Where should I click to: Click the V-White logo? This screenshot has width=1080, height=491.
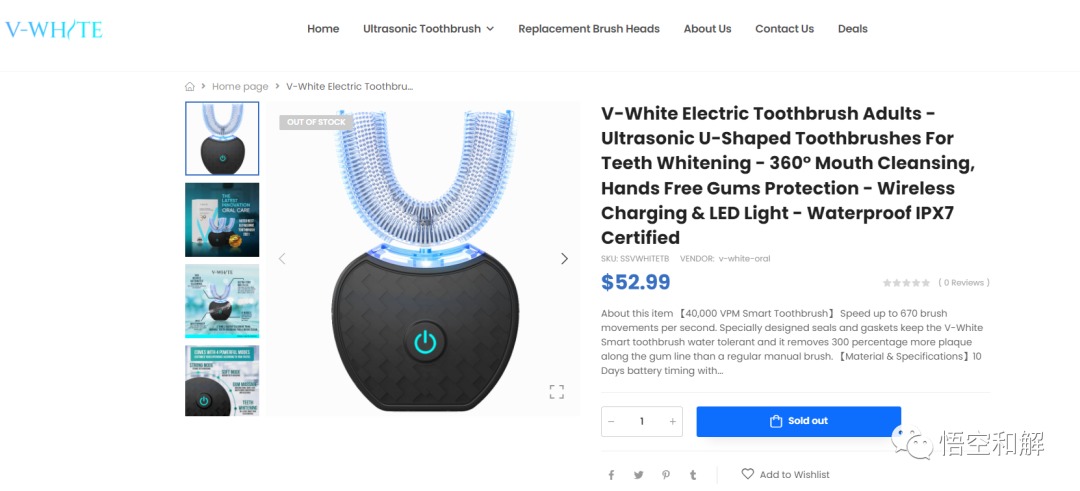click(x=54, y=30)
